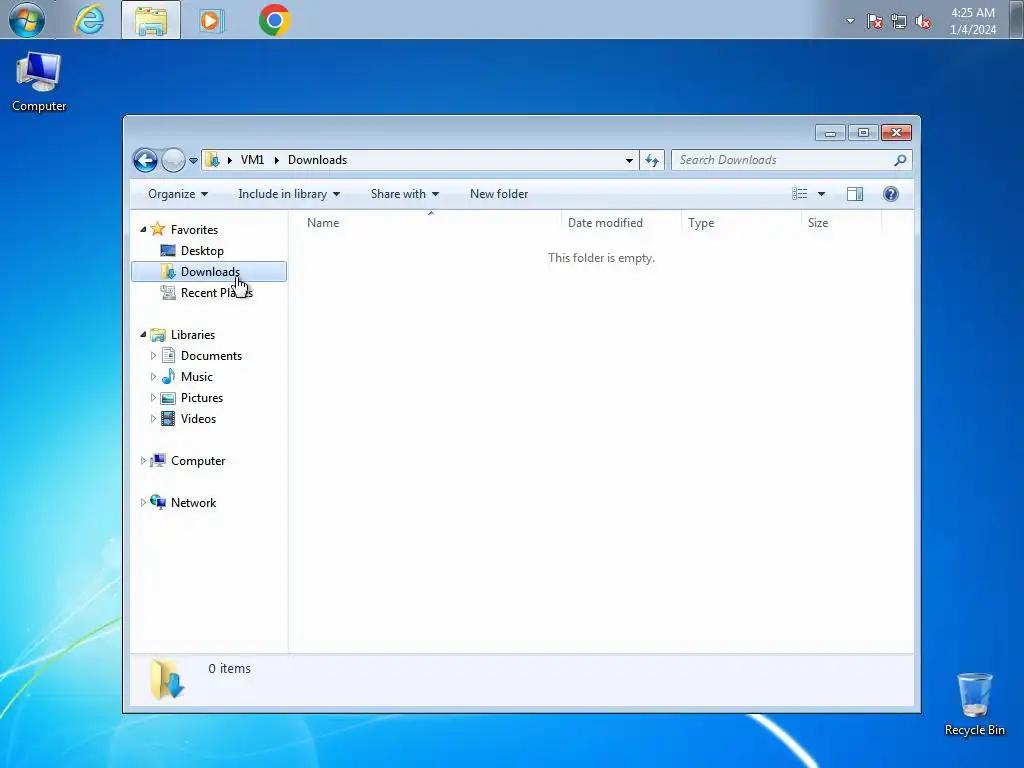Select Computer in navigation pane
This screenshot has height=768, width=1024.
(198, 460)
